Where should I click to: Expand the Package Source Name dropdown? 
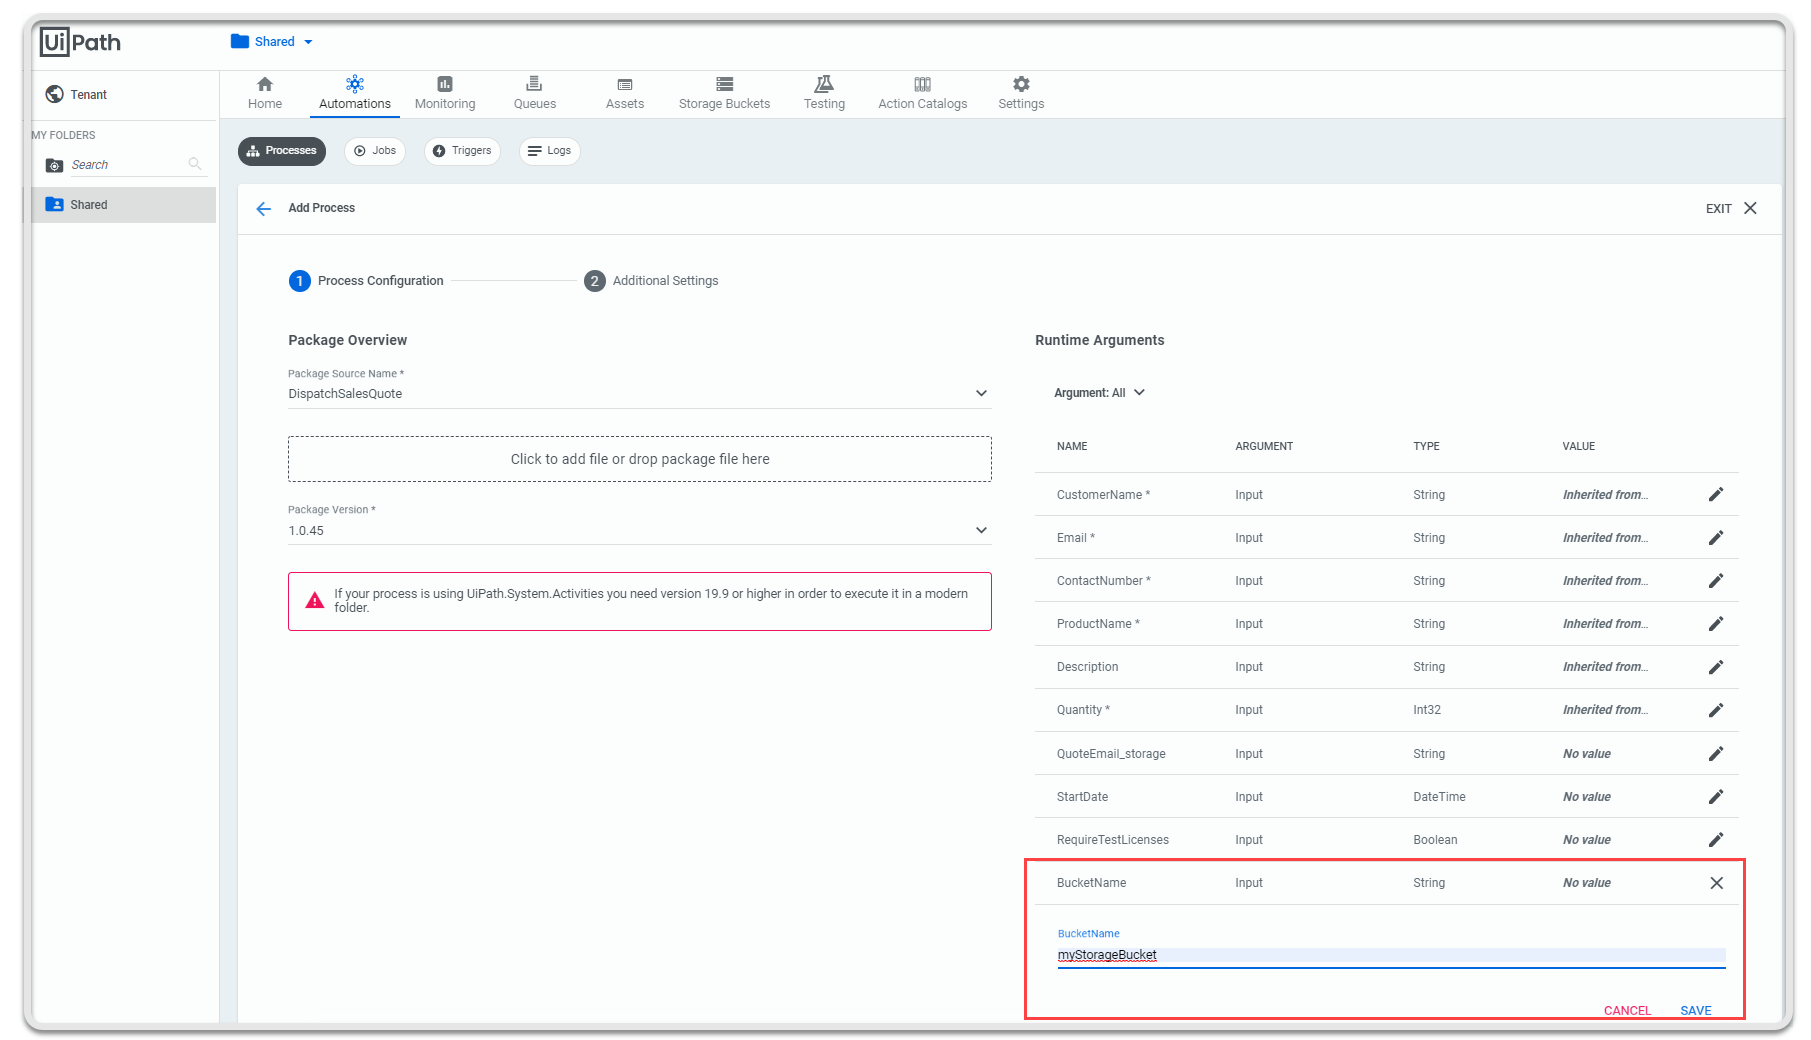(981, 394)
